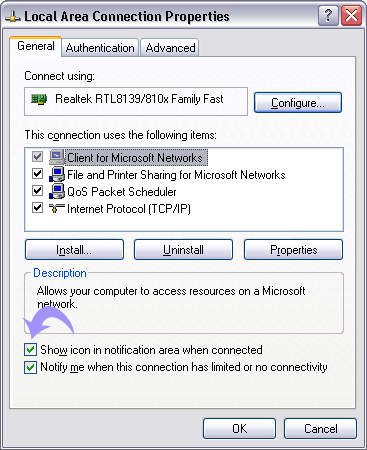Click the title bar network connection icon
Viewport: 367px width, 450px height.
click(13, 17)
